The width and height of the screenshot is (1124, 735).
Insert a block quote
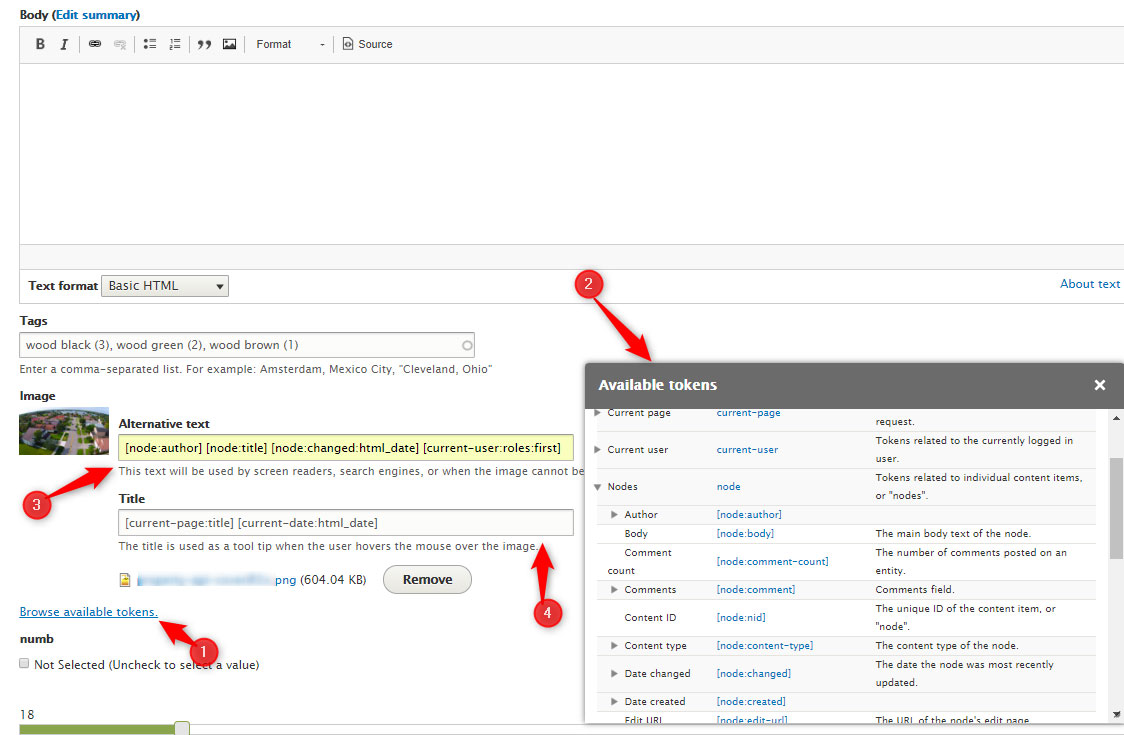204,44
